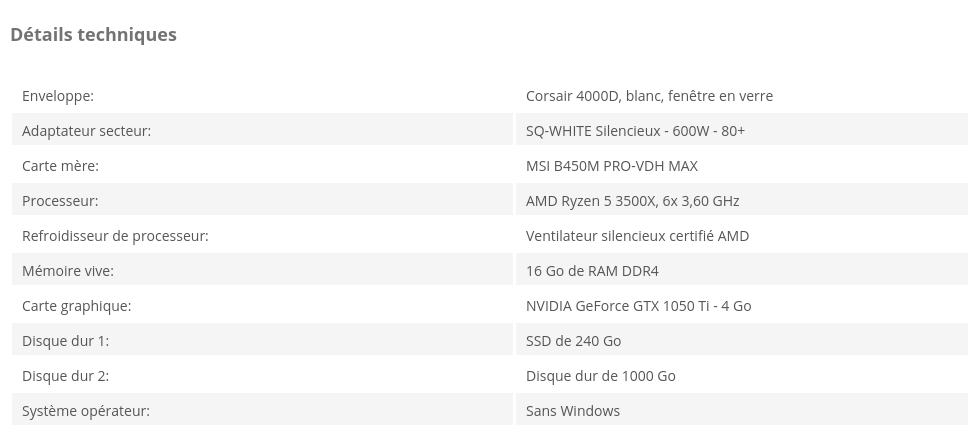Click the "Carte graphique:" label
Screen dimensions: 968x442
[x=76, y=306]
